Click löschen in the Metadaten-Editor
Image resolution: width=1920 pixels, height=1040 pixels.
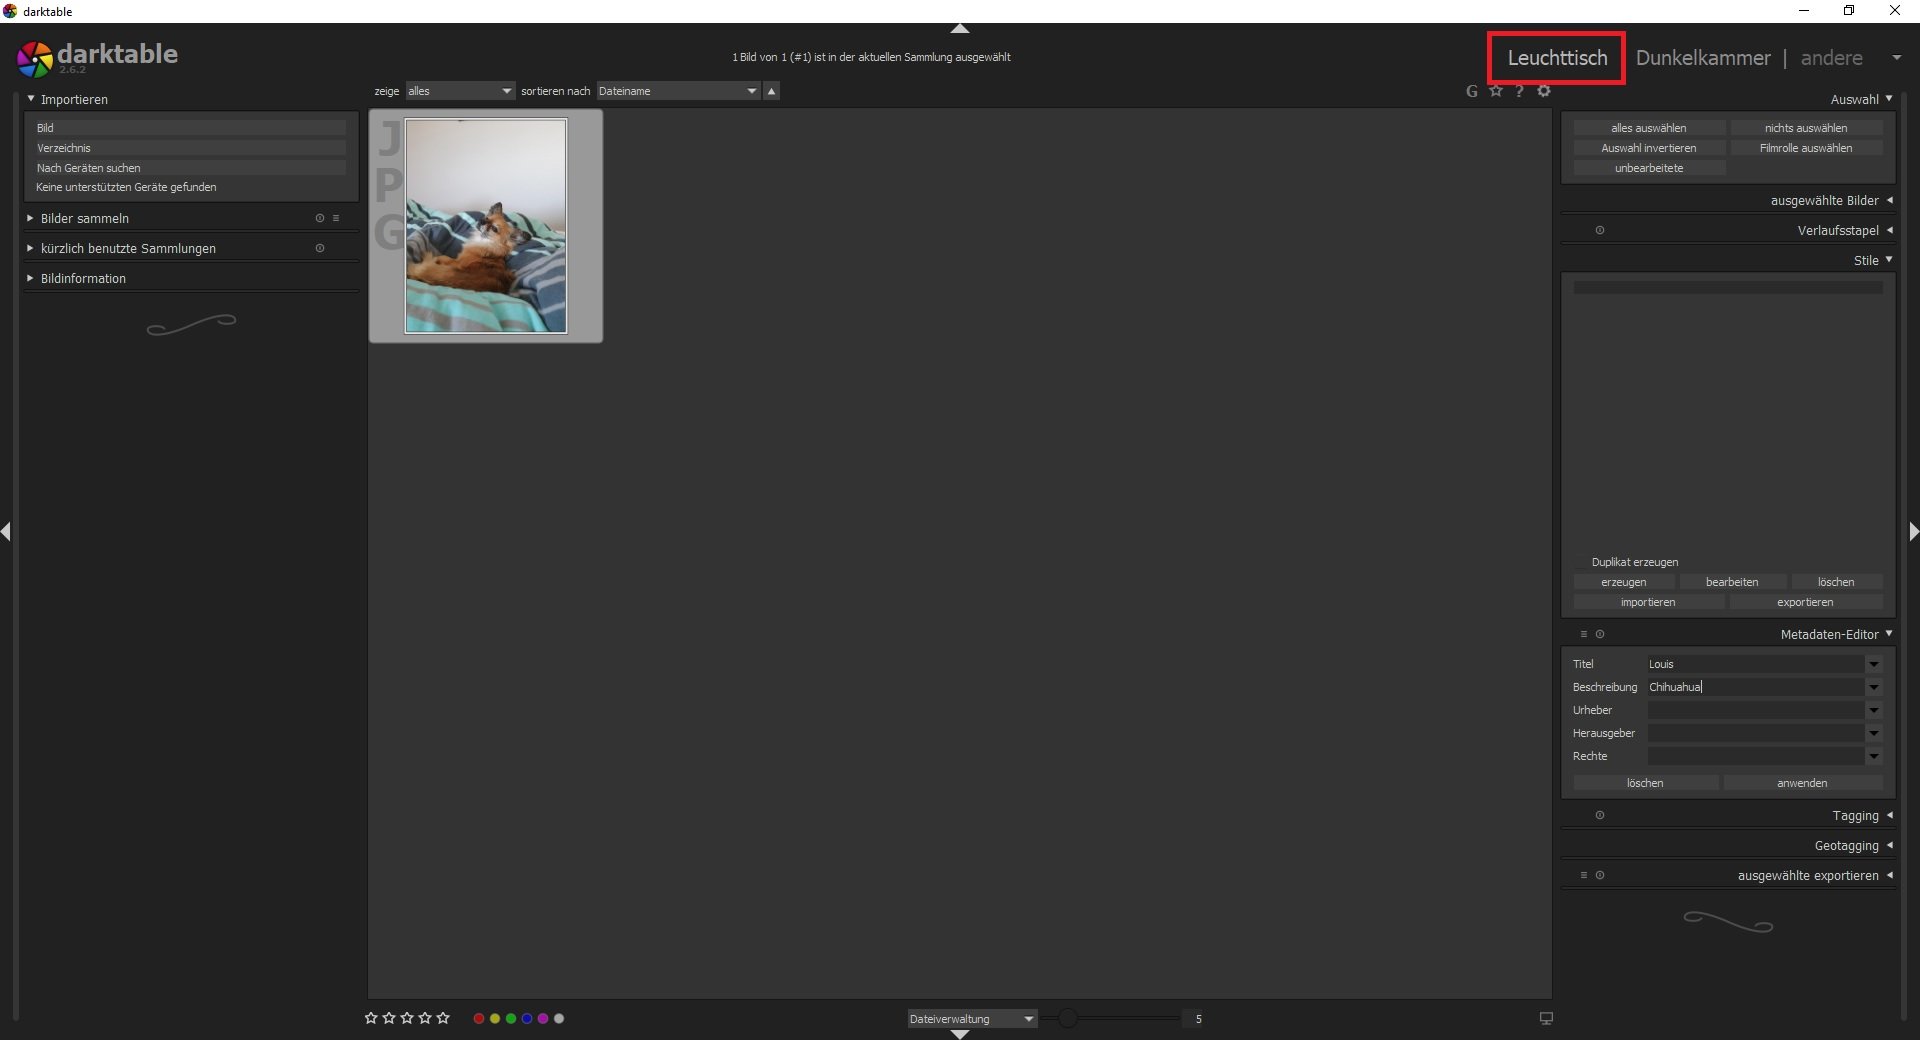pyautogui.click(x=1645, y=783)
